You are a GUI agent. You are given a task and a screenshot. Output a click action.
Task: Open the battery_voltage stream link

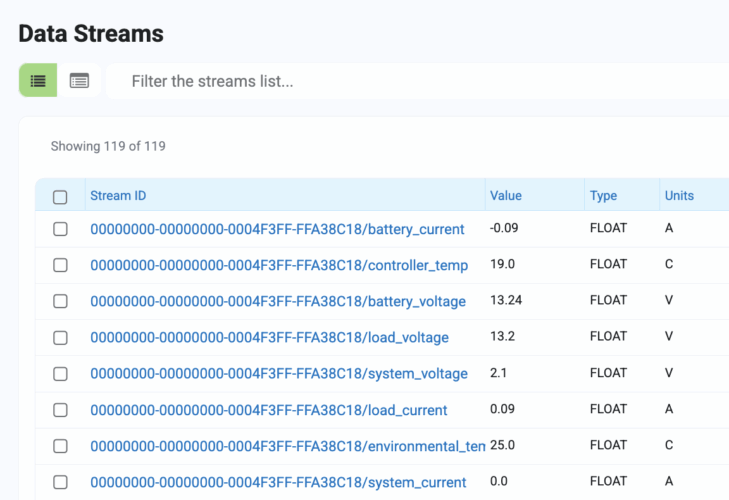coord(278,301)
